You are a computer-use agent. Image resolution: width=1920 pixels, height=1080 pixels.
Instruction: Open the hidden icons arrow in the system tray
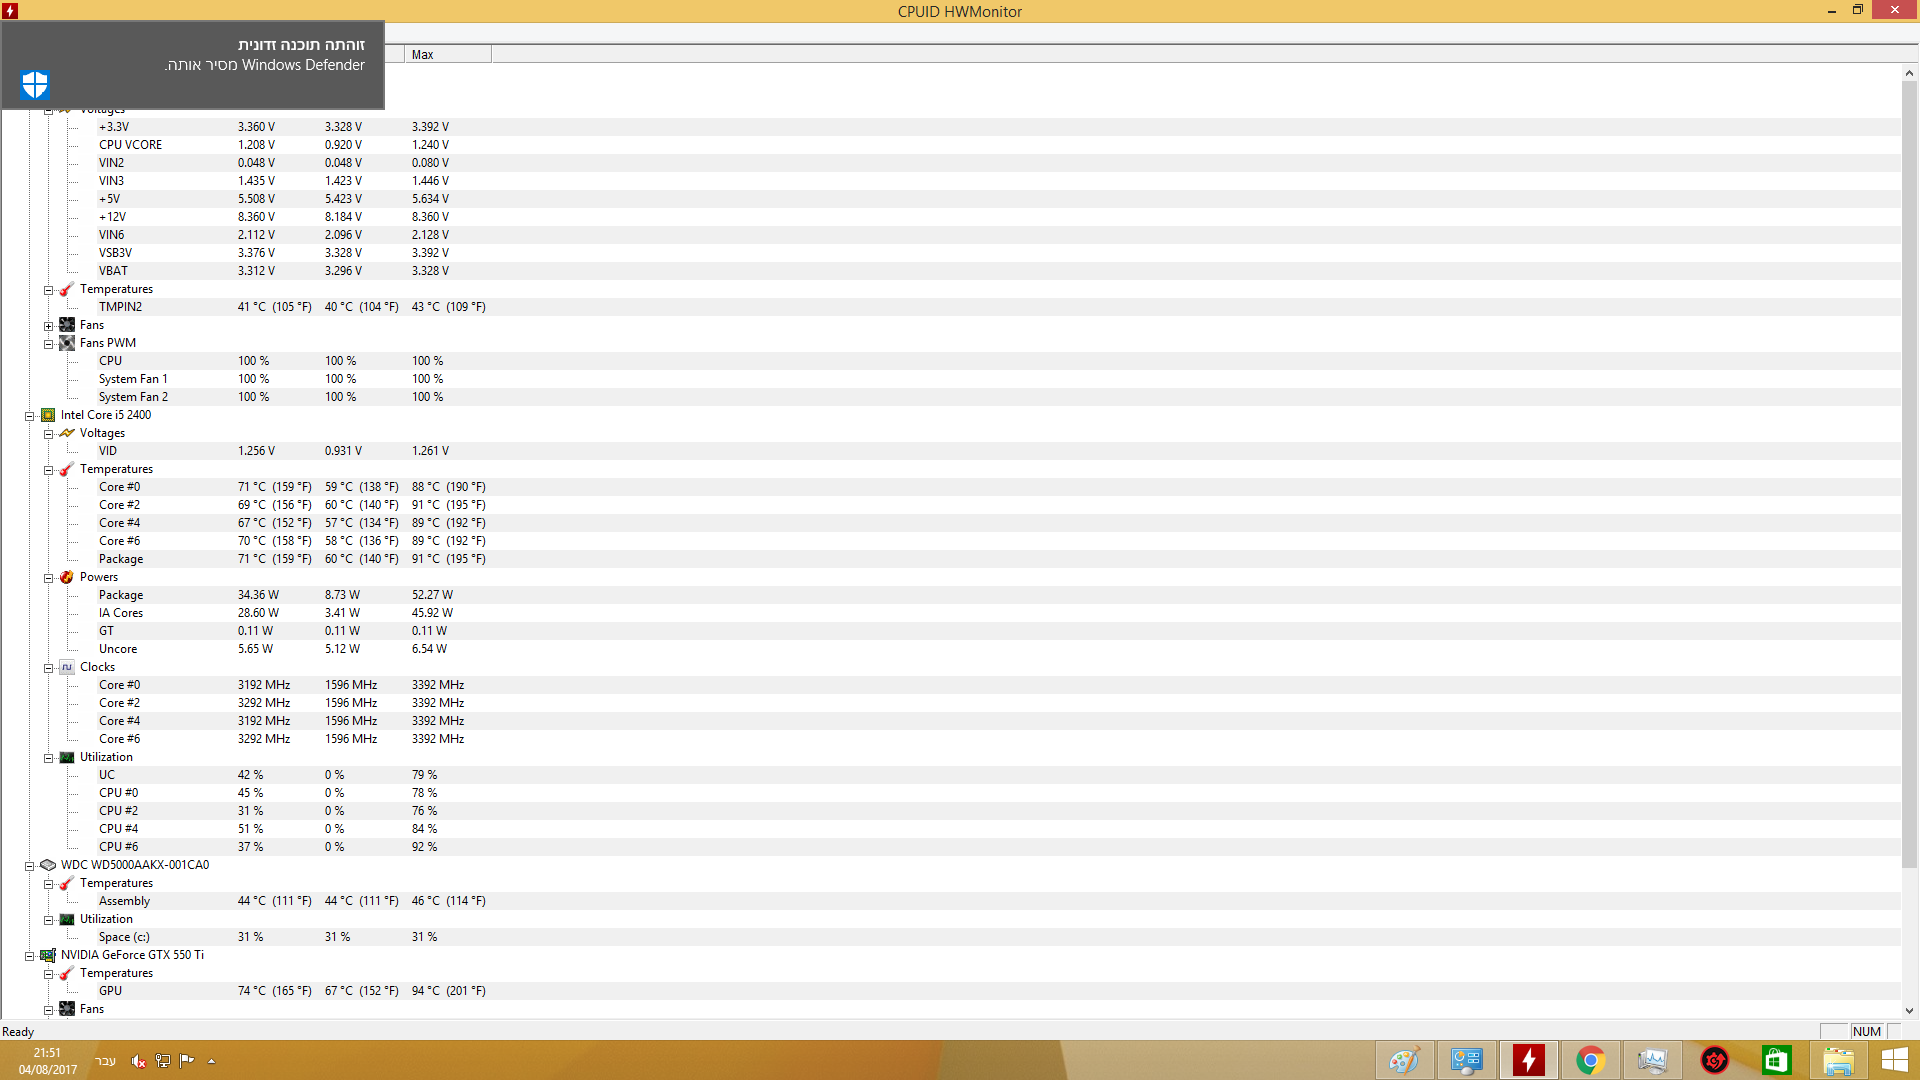pyautogui.click(x=211, y=1060)
